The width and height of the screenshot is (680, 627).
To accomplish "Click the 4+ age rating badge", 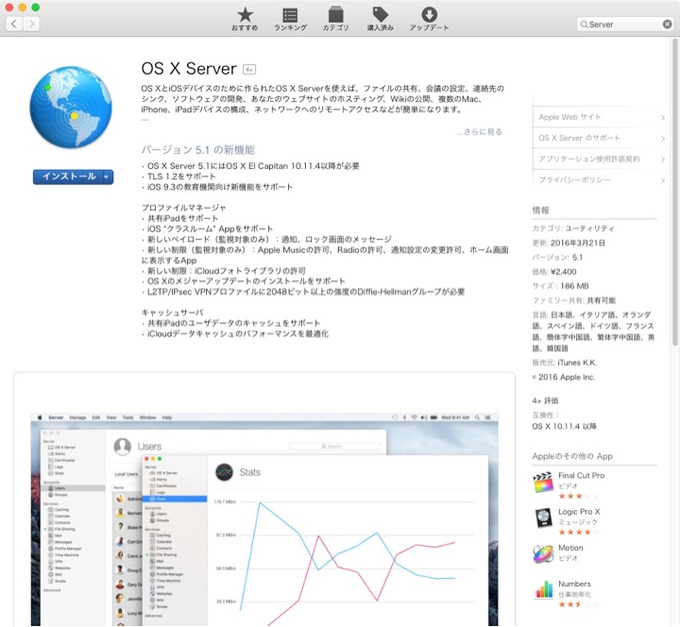I will click(x=249, y=69).
